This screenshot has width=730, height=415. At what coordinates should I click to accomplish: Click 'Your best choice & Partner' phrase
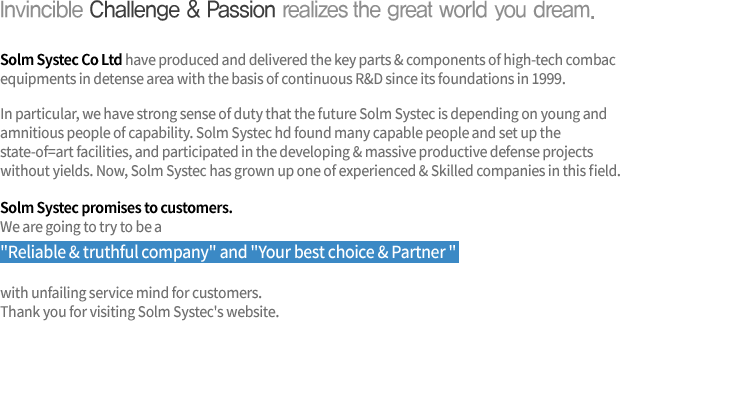point(353,252)
